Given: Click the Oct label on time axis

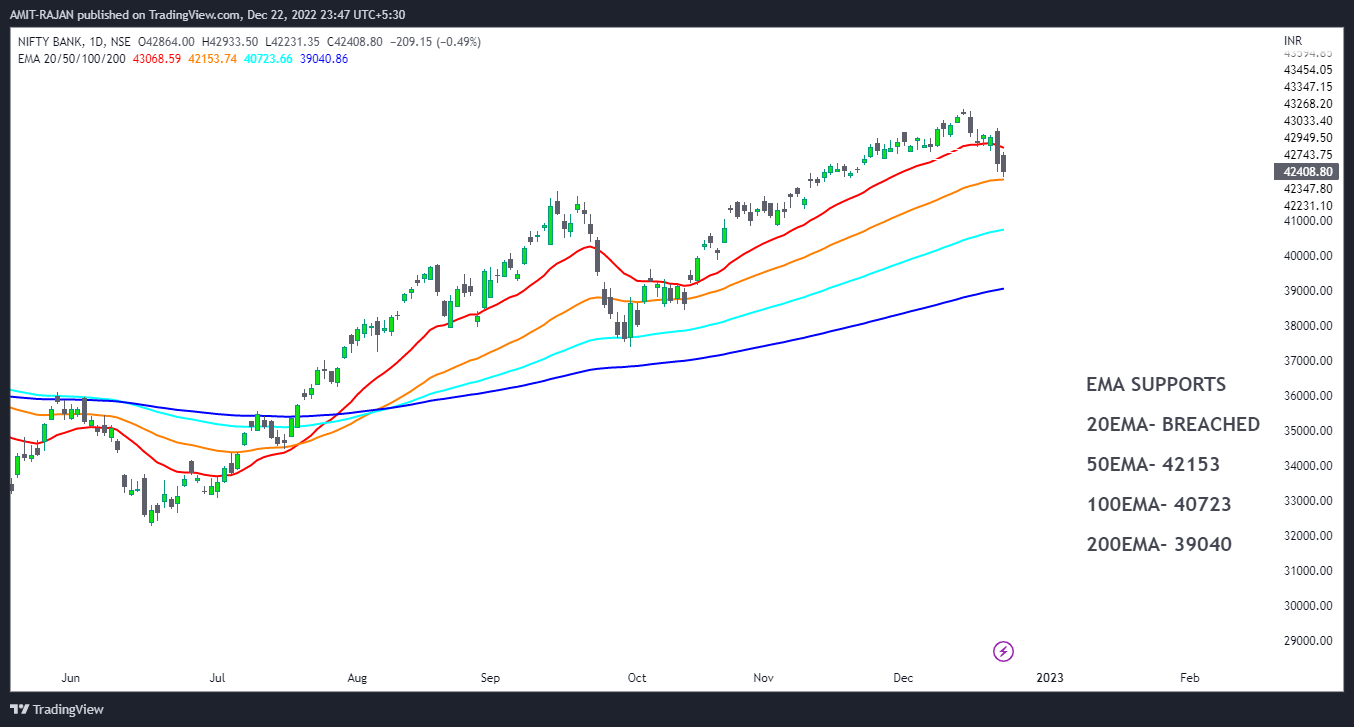Looking at the screenshot, I should pyautogui.click(x=637, y=678).
